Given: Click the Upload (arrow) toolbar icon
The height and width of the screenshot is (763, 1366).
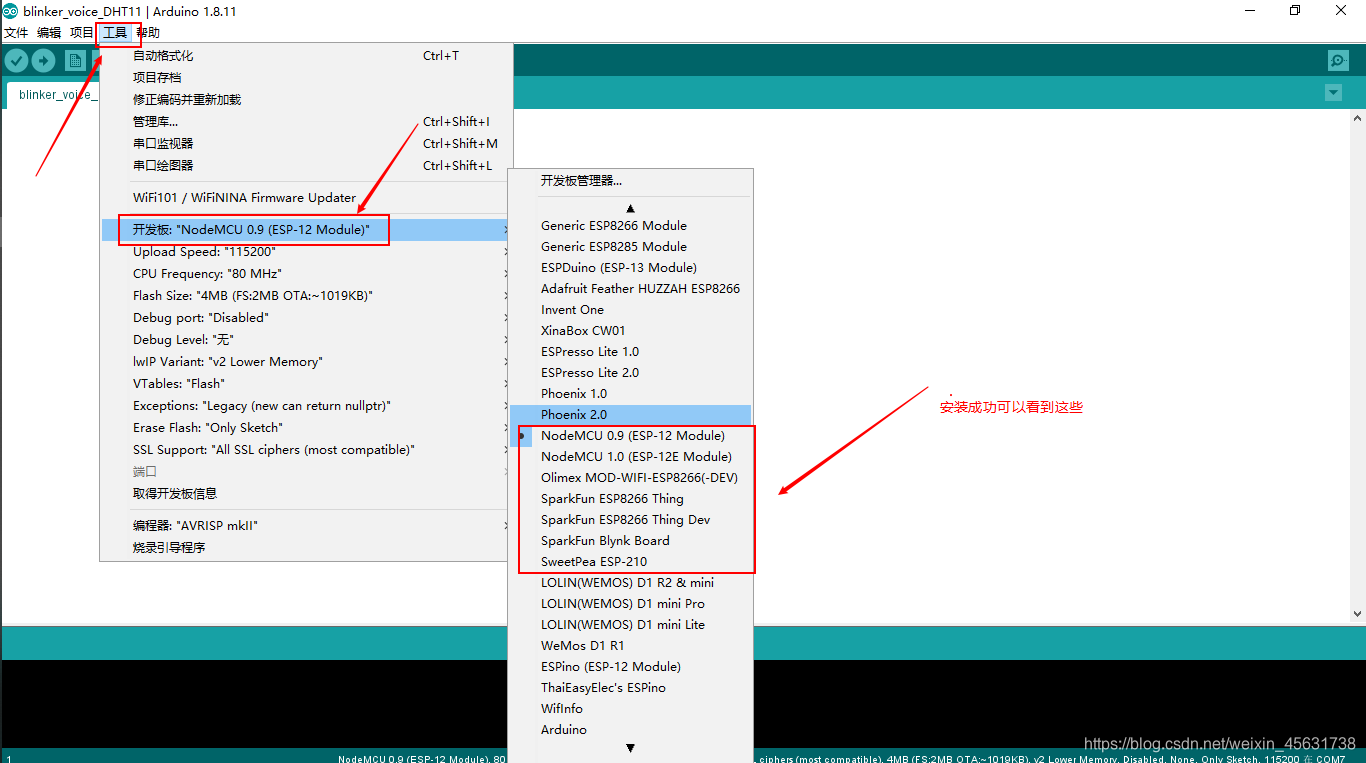Looking at the screenshot, I should coord(43,60).
